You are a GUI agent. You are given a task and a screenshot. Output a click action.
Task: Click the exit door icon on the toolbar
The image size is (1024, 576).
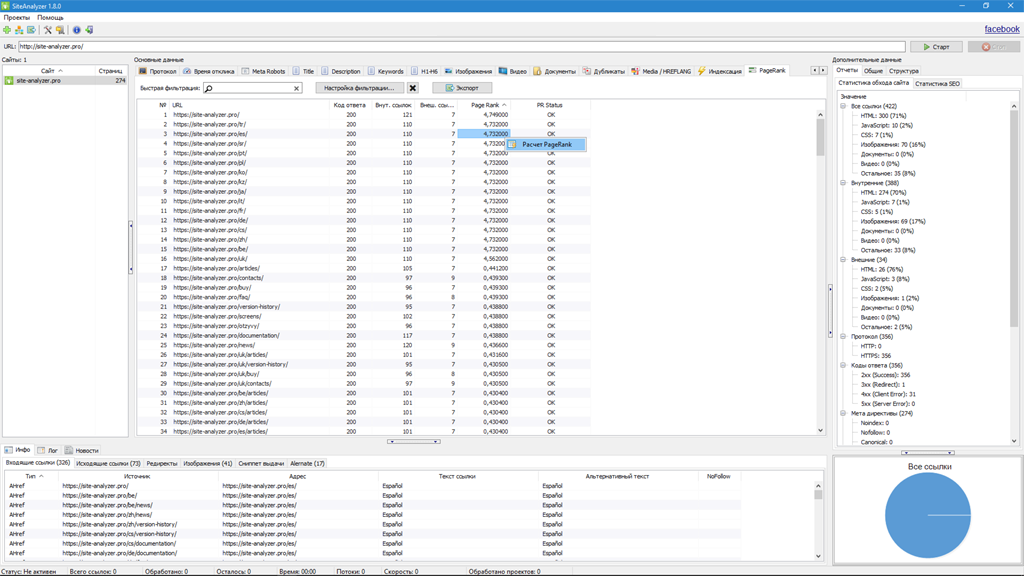[89, 30]
